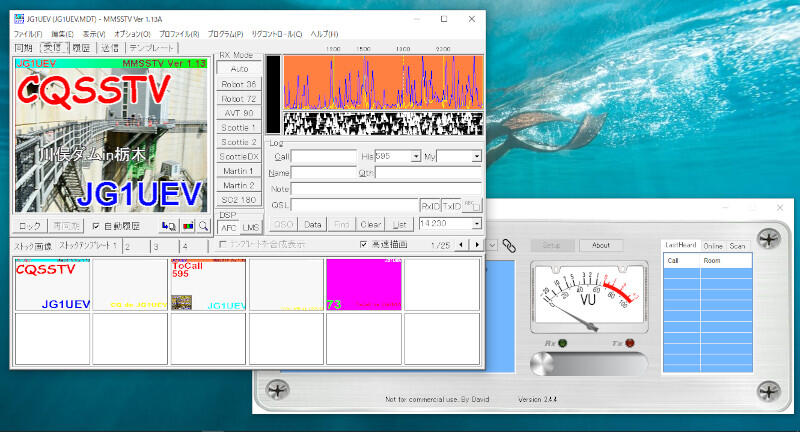
Task: Click the TxID button in the Log panel
Action: [451, 206]
